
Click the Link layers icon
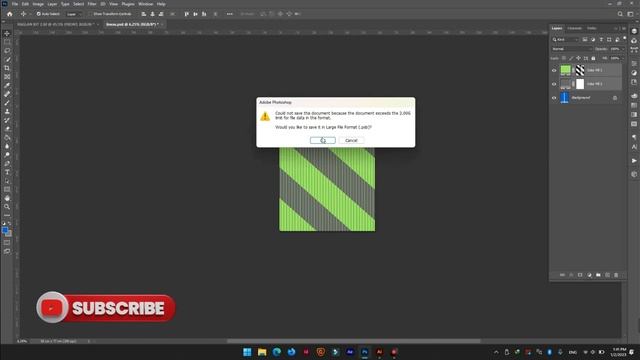click(562, 275)
